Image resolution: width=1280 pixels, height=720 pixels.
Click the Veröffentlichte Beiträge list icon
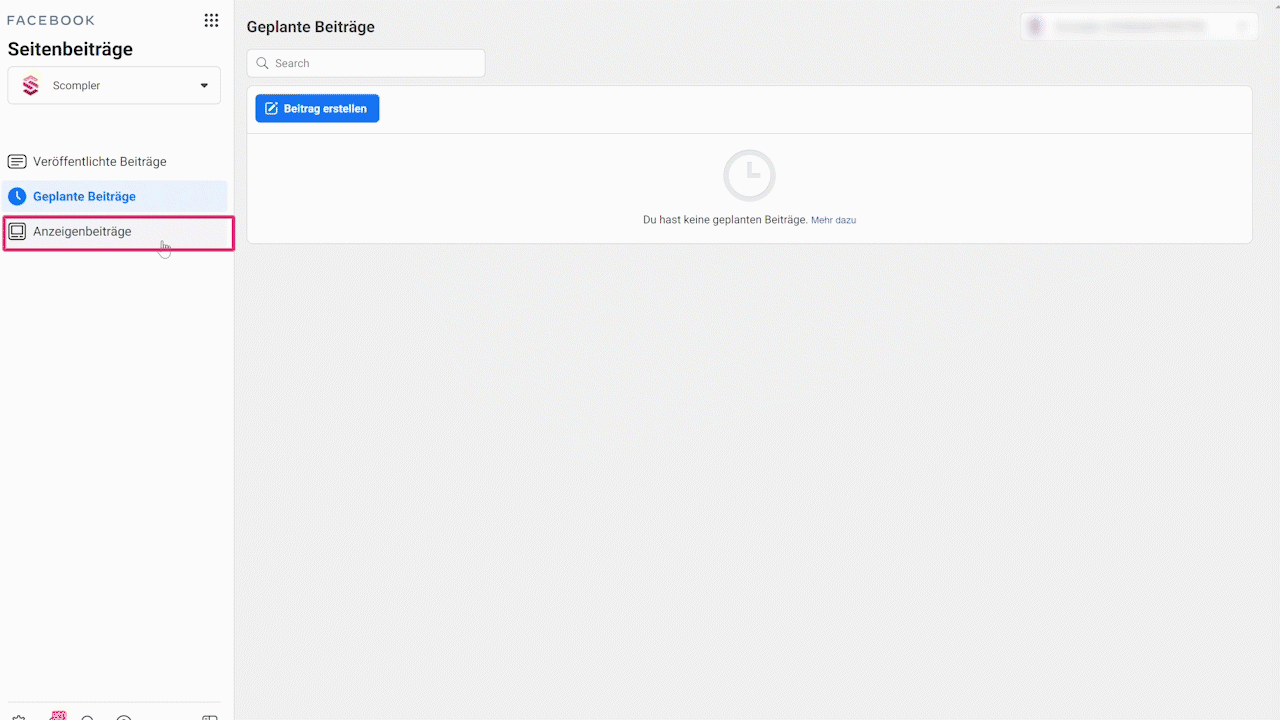tap(17, 162)
